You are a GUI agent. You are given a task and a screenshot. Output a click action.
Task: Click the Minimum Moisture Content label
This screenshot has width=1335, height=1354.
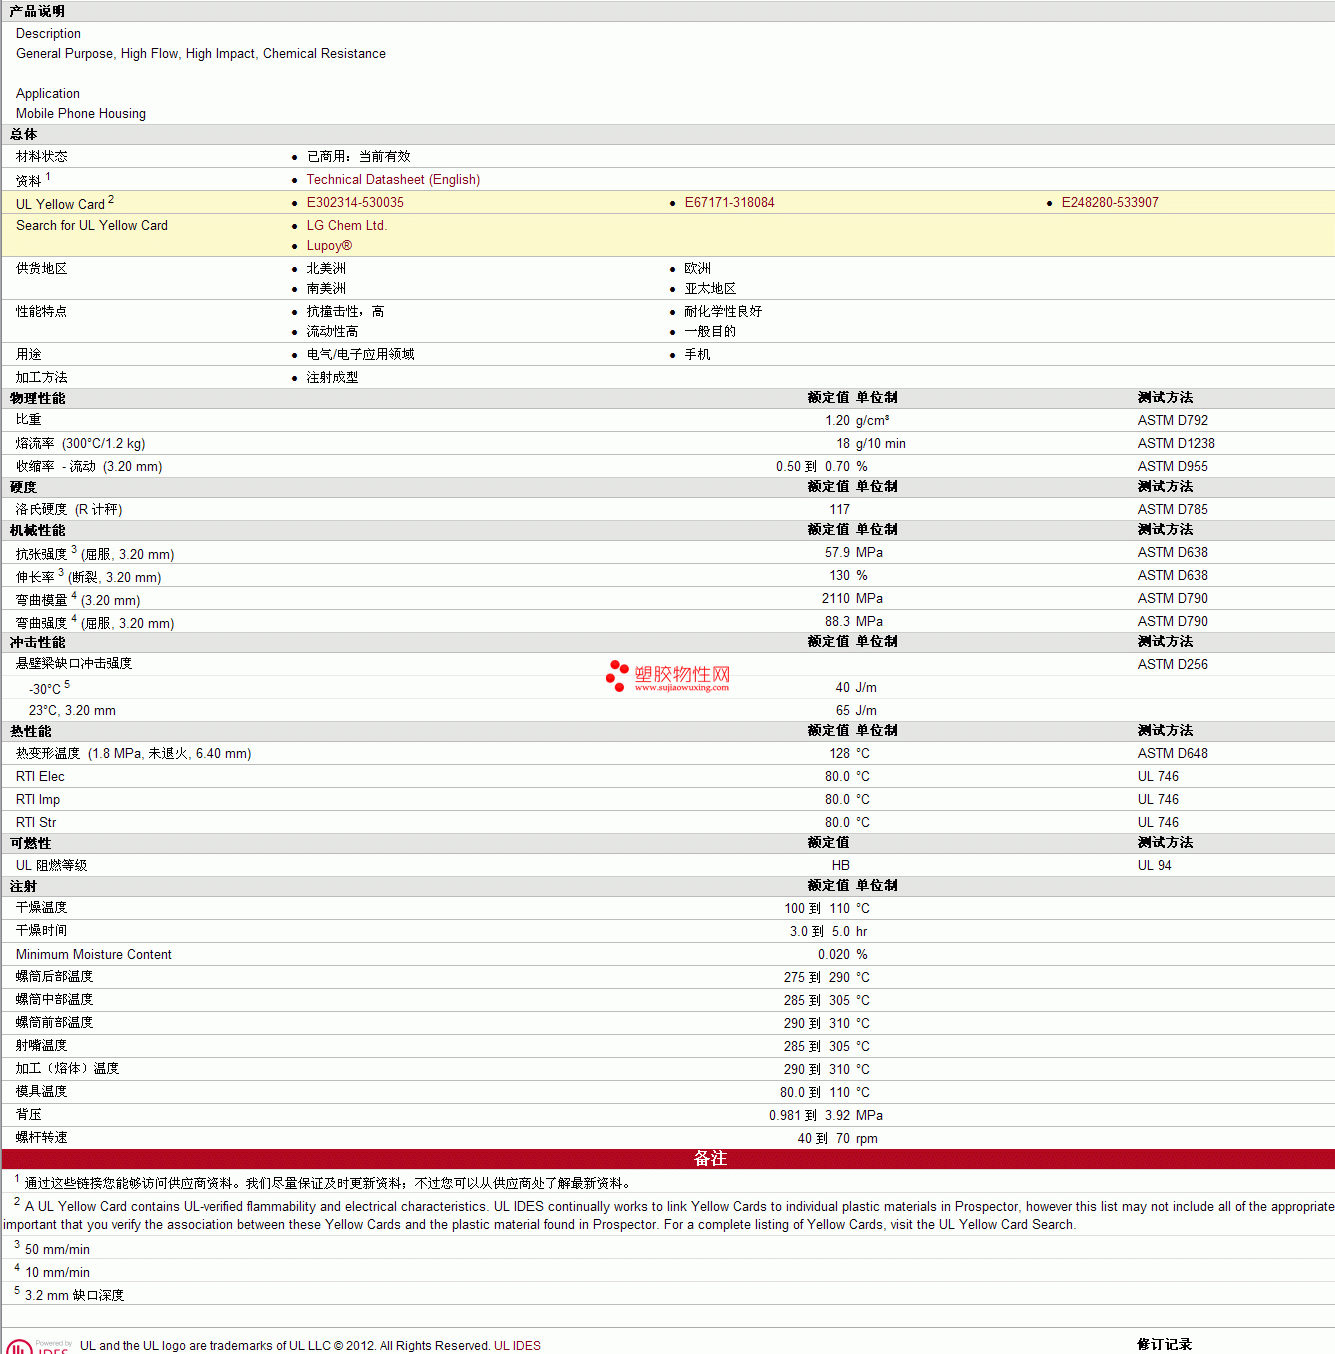94,955
